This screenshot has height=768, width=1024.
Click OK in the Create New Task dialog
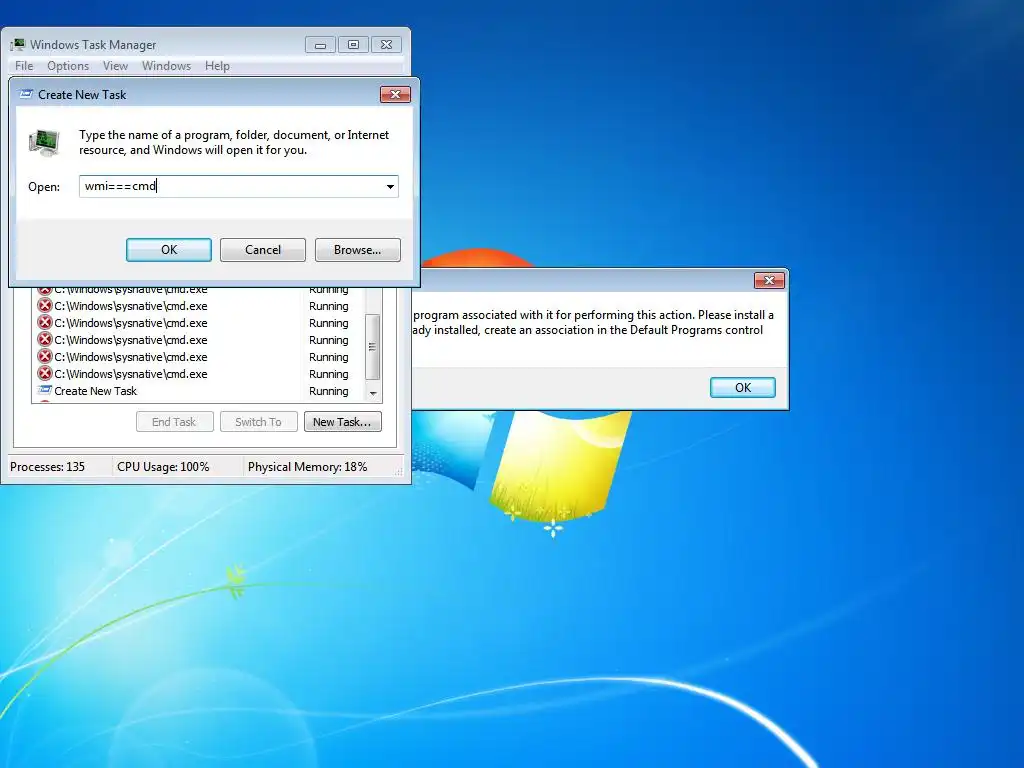[168, 250]
